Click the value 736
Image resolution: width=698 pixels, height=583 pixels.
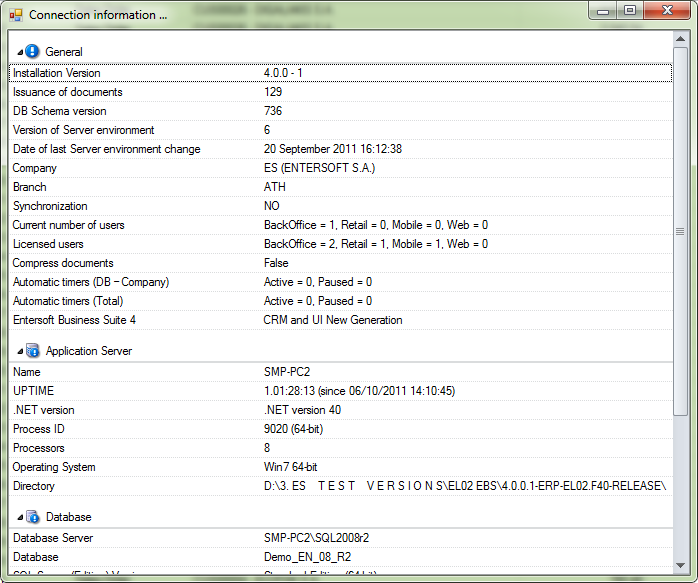[273, 111]
